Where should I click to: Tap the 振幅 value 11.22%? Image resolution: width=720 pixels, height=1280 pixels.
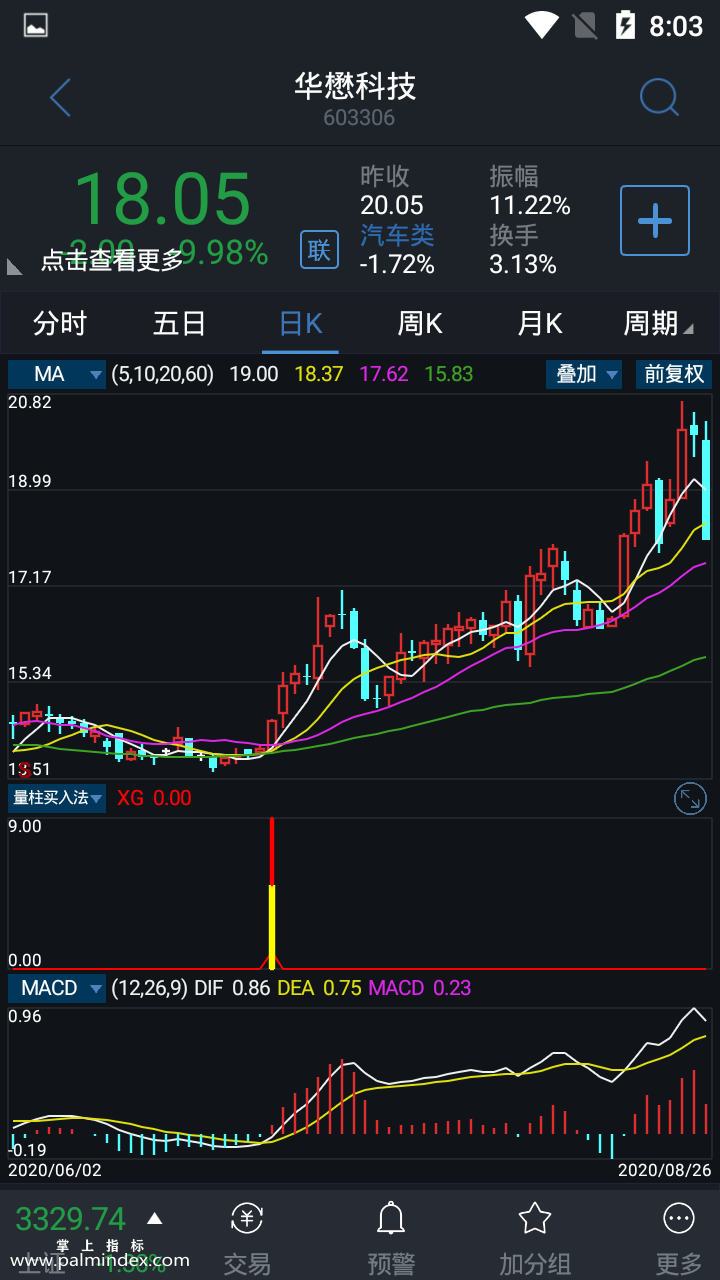pyautogui.click(x=530, y=206)
